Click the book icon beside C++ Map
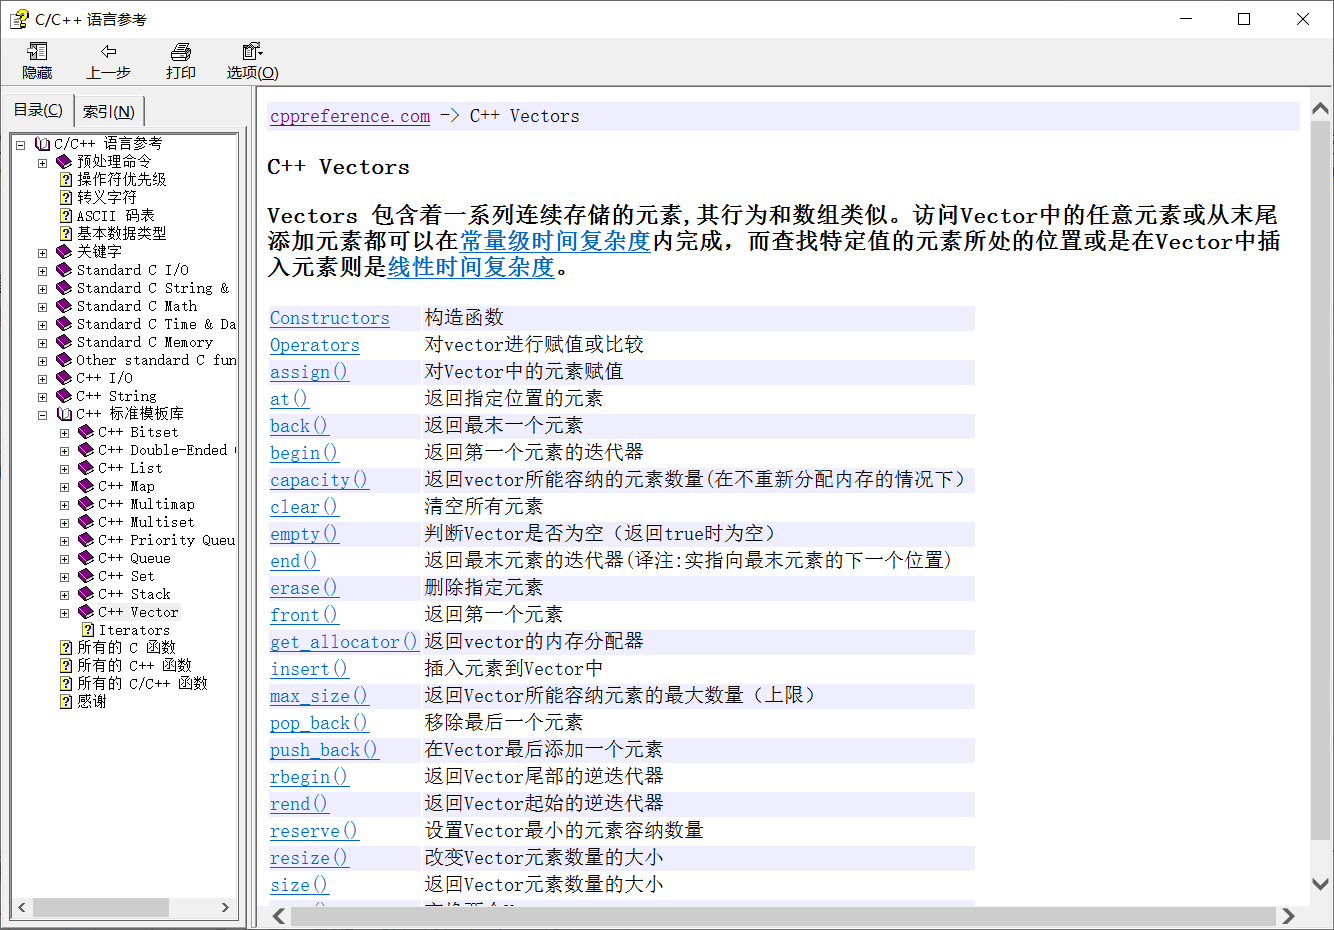Image resolution: width=1334 pixels, height=930 pixels. [x=86, y=486]
